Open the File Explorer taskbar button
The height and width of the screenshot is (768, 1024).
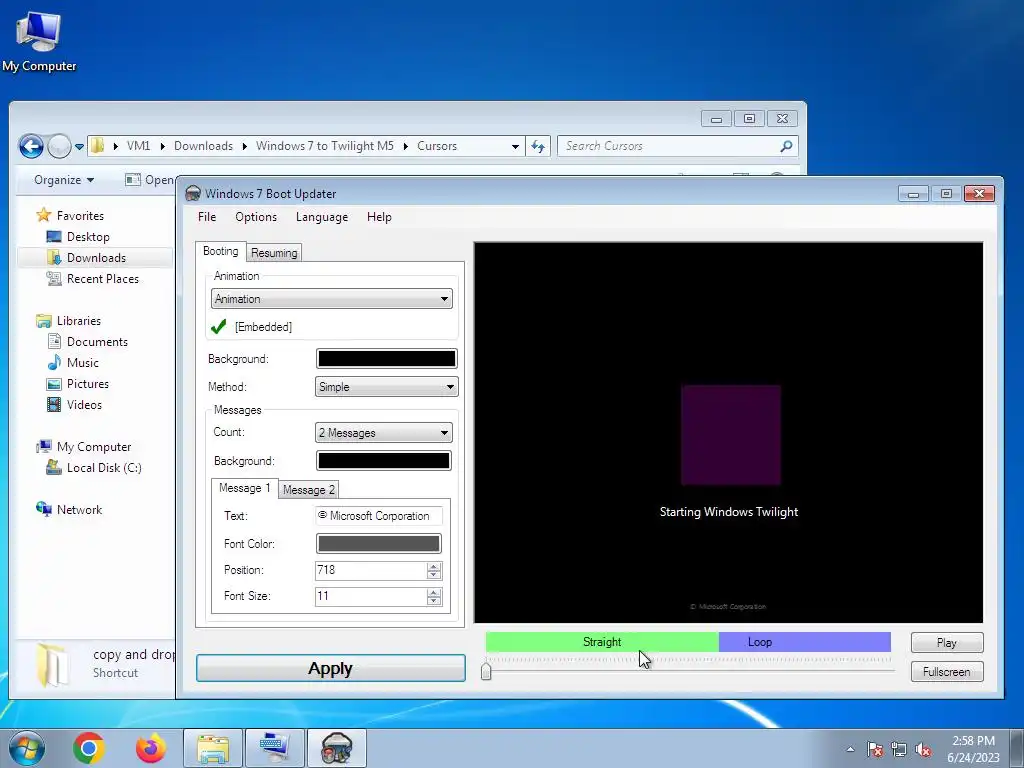coord(213,748)
